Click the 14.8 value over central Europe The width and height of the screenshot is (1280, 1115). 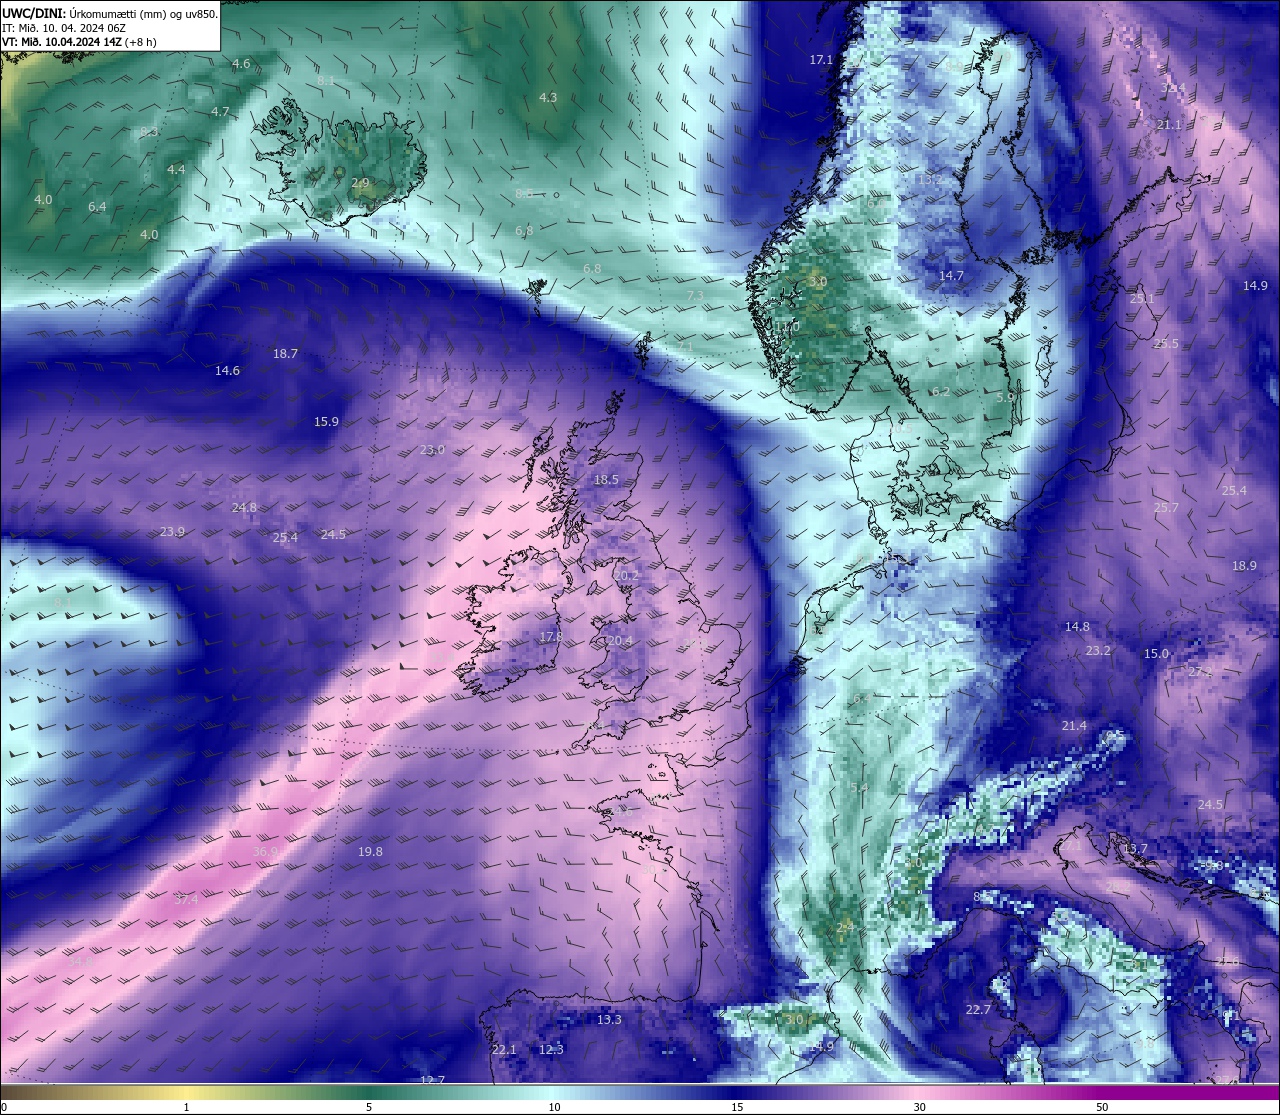click(1077, 627)
